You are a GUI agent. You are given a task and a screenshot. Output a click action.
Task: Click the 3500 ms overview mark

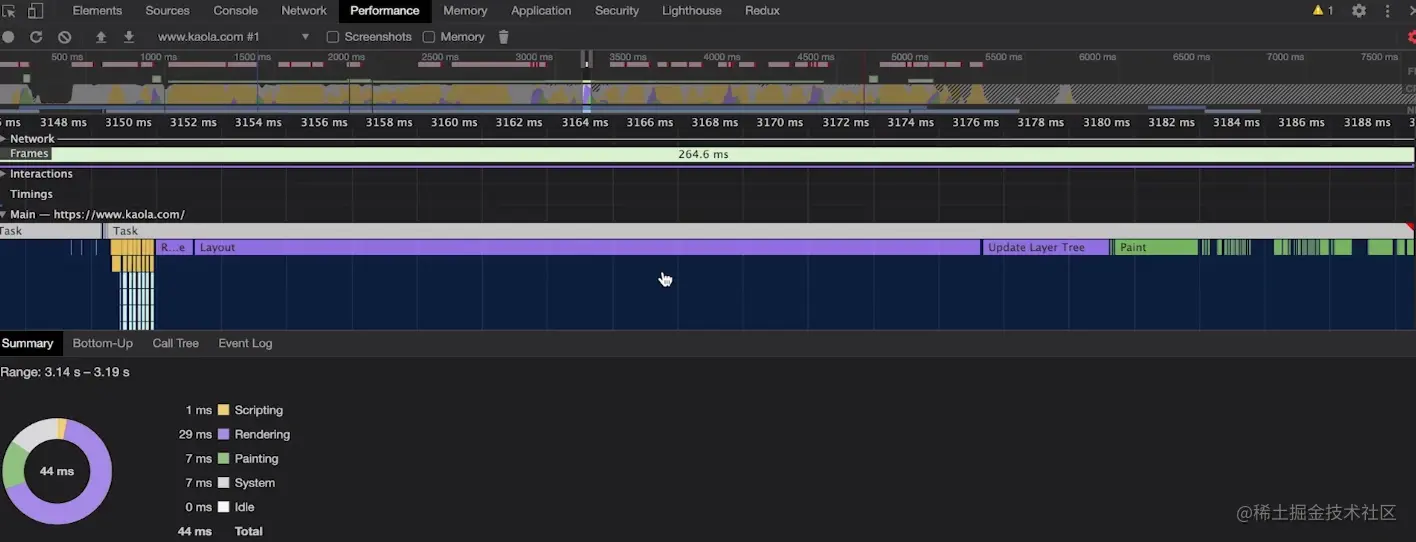628,57
